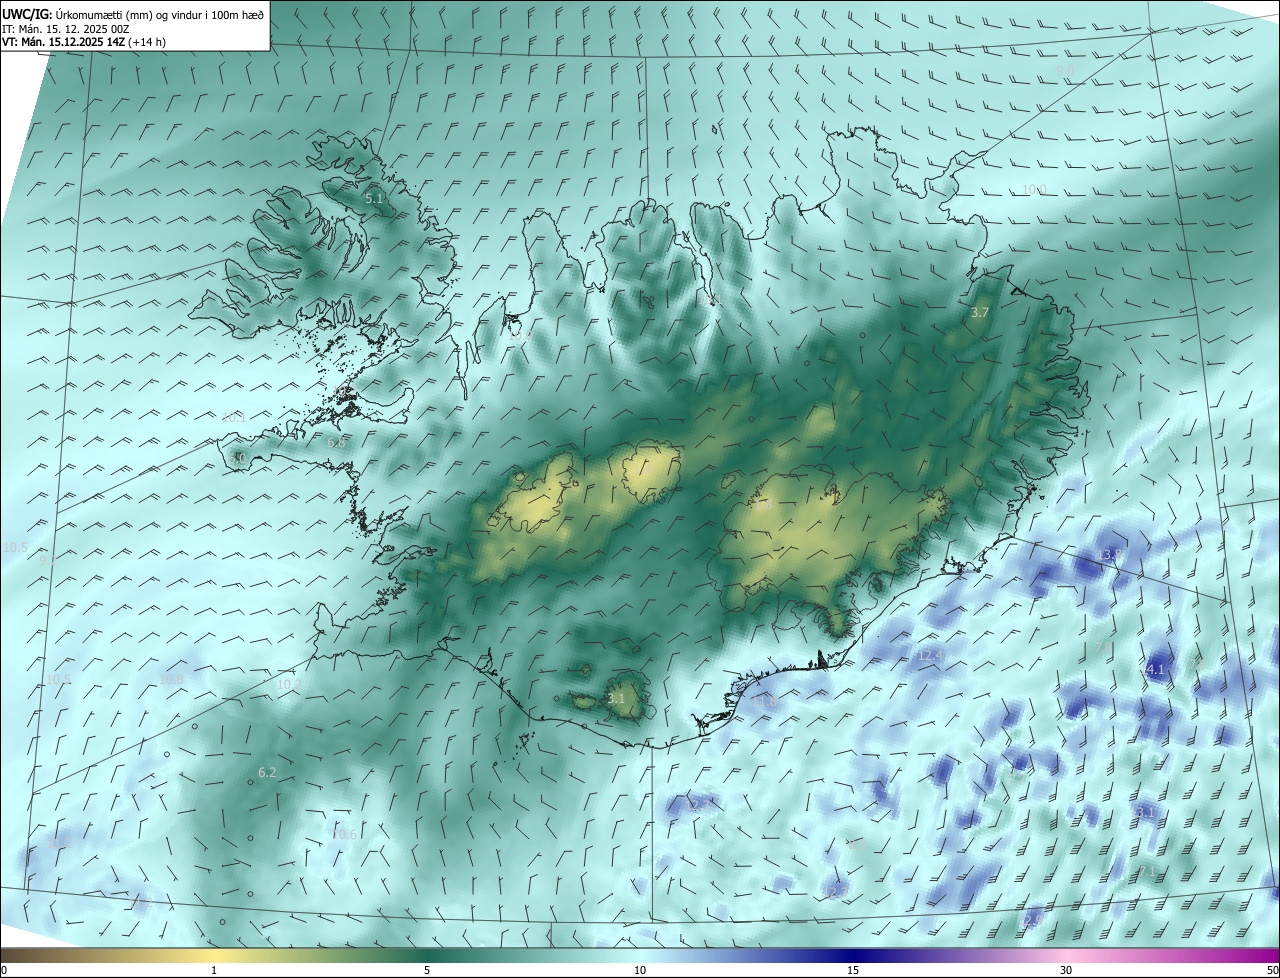This screenshot has width=1280, height=978.
Task: Click the color scale tick label '15'
Action: click(x=853, y=970)
